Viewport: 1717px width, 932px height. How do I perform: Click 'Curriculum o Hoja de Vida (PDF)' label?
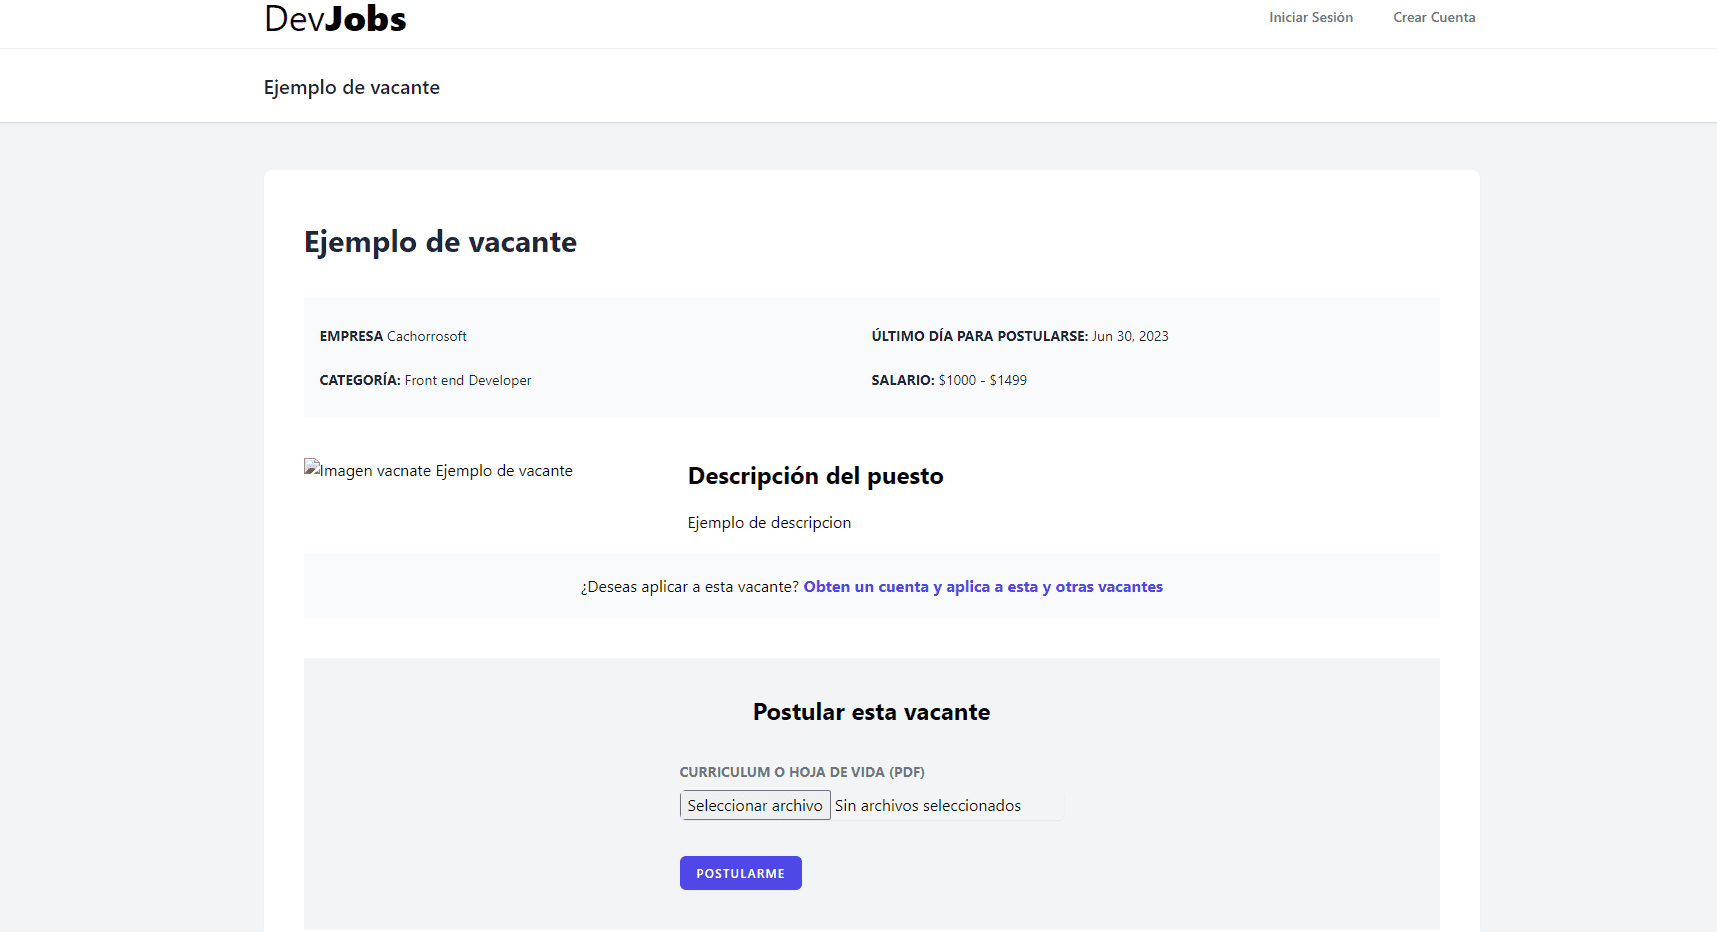click(802, 772)
